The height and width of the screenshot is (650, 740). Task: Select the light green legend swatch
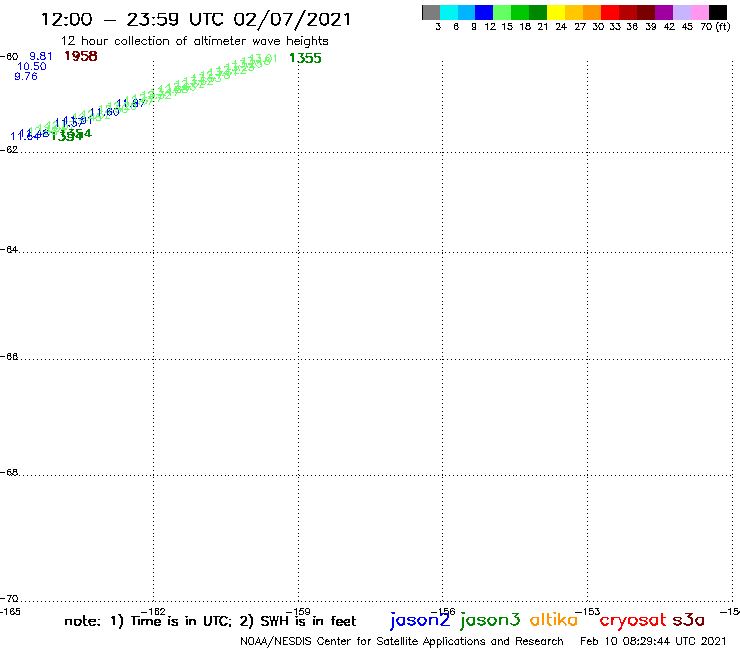click(x=502, y=12)
